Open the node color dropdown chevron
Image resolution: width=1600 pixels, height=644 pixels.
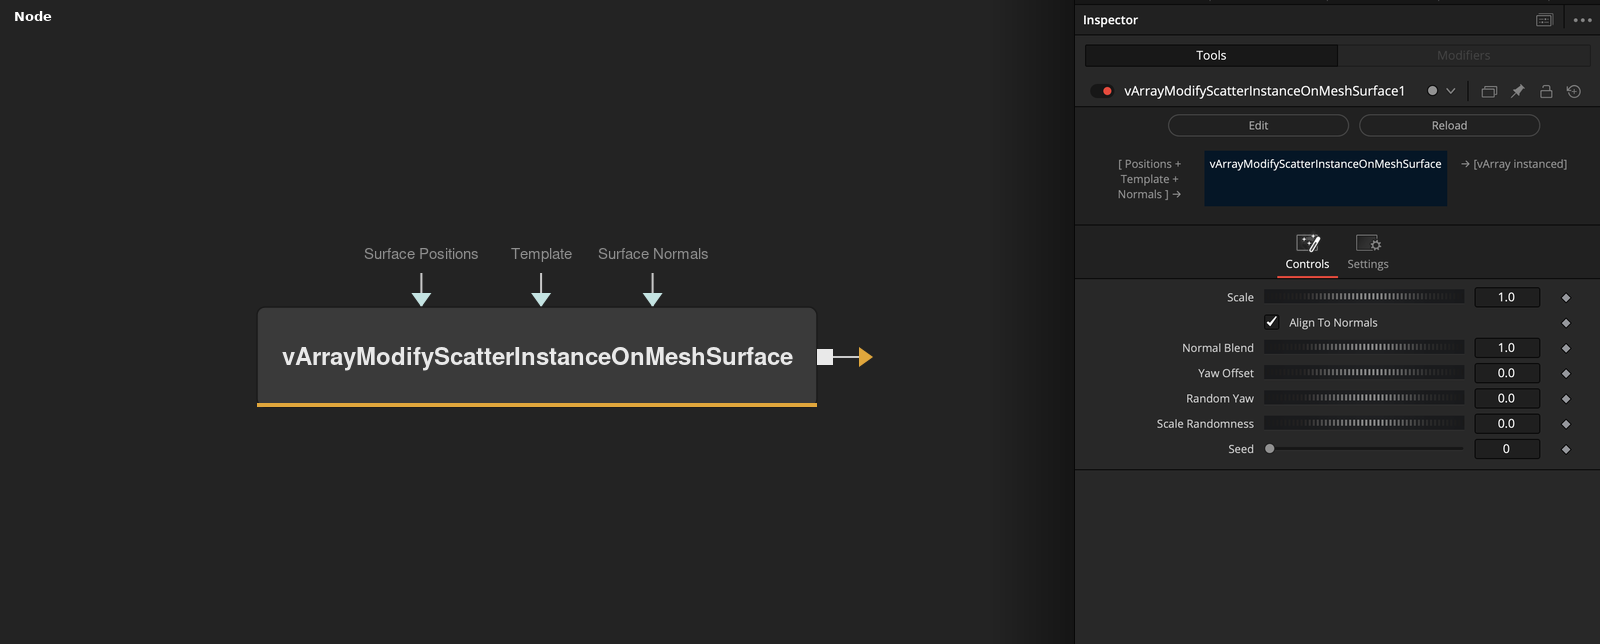click(1451, 91)
